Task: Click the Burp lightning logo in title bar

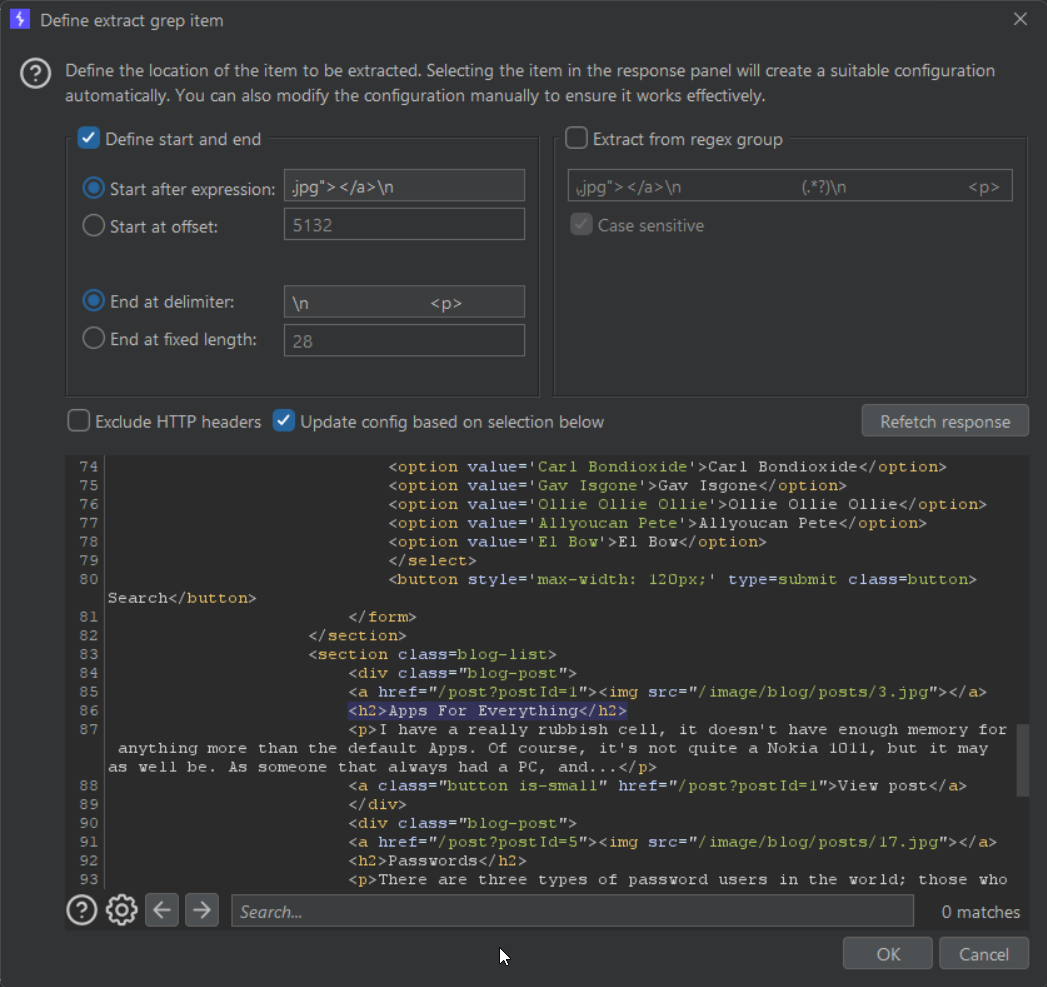Action: (19, 20)
